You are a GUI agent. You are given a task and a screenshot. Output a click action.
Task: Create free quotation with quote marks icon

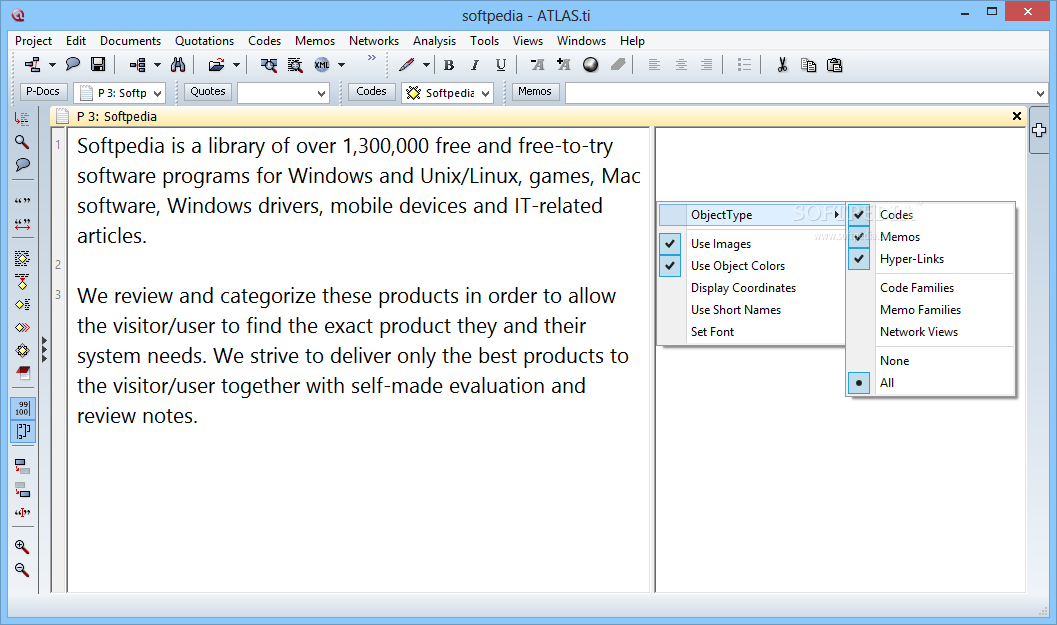(22, 201)
